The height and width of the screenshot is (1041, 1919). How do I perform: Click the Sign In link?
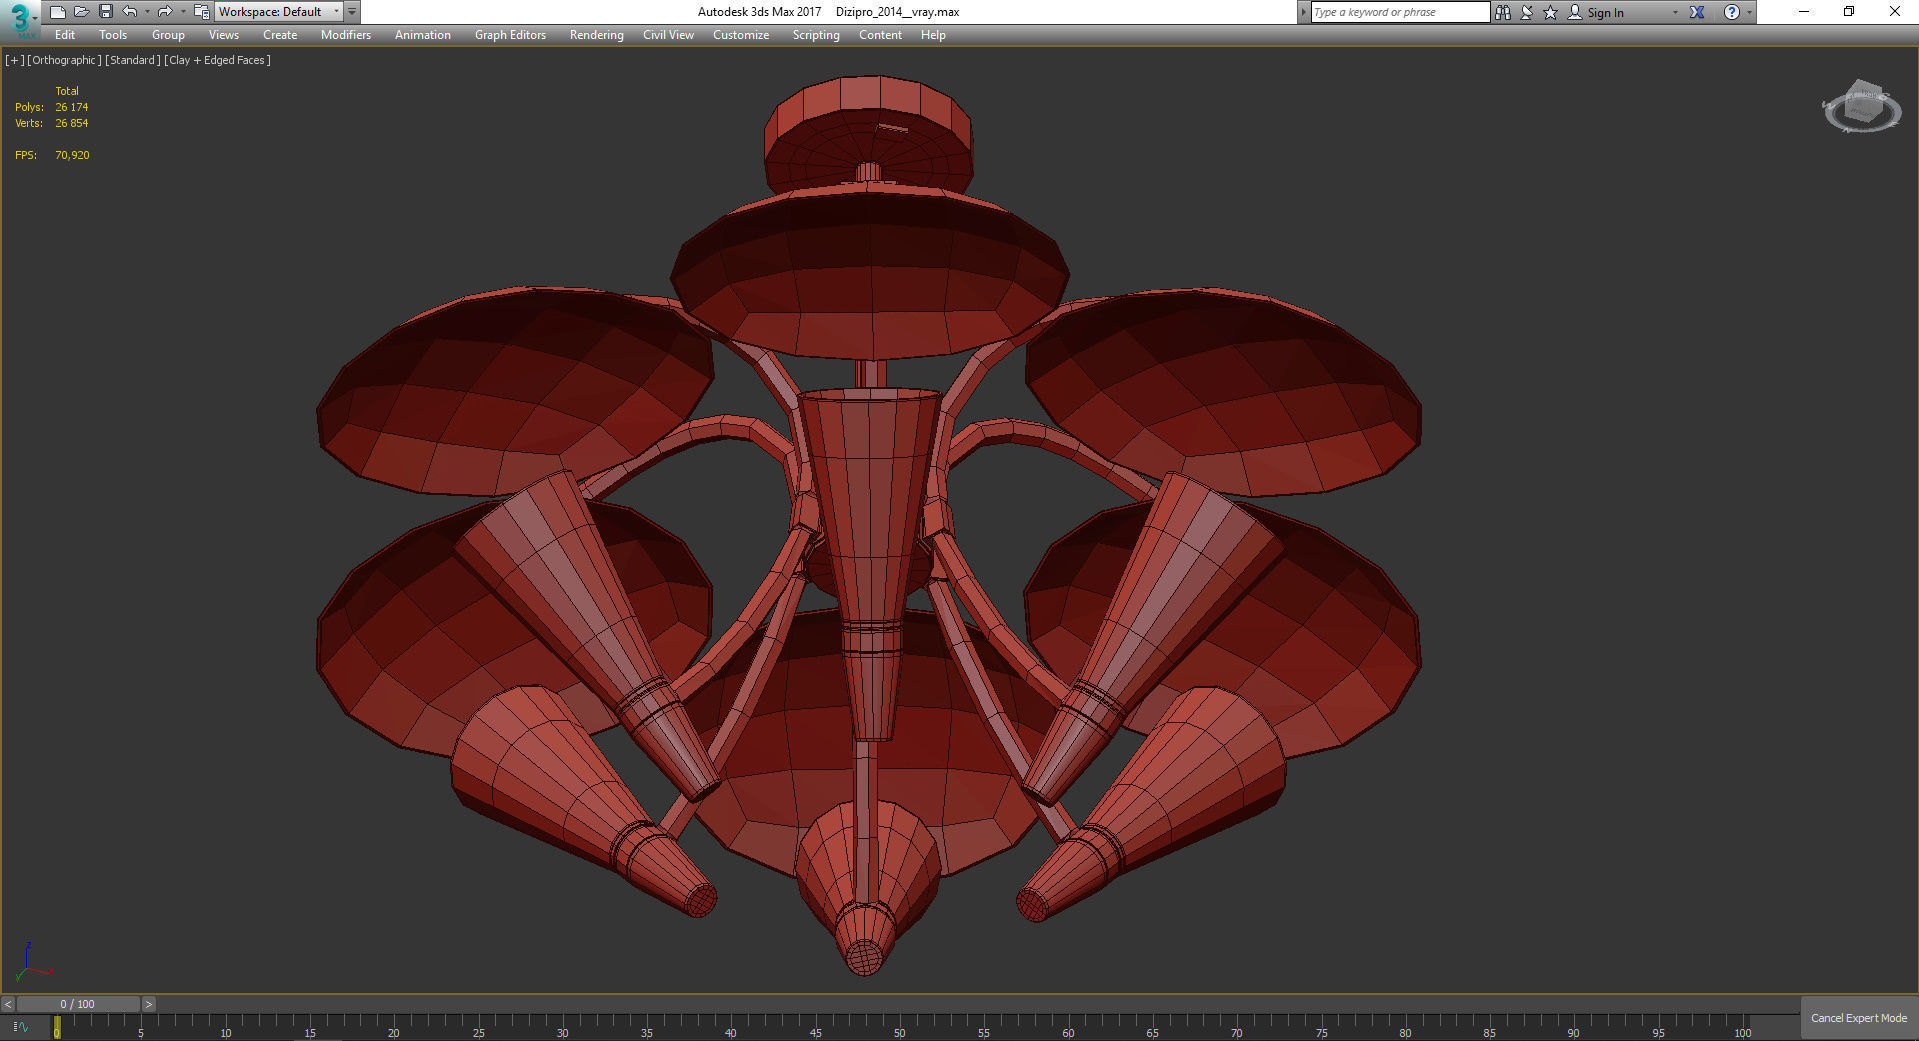click(1605, 13)
